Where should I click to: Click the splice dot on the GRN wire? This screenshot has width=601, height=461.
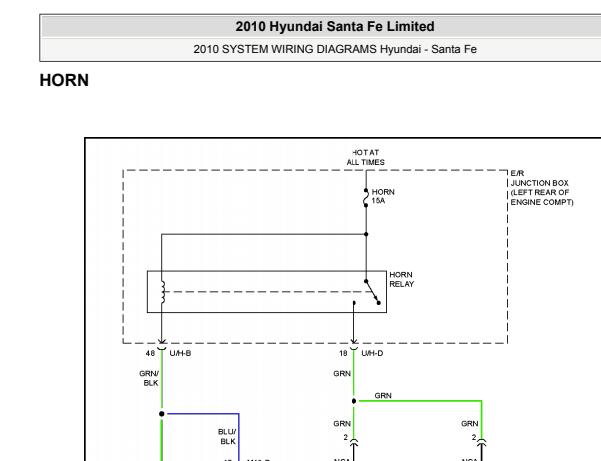[x=354, y=401]
